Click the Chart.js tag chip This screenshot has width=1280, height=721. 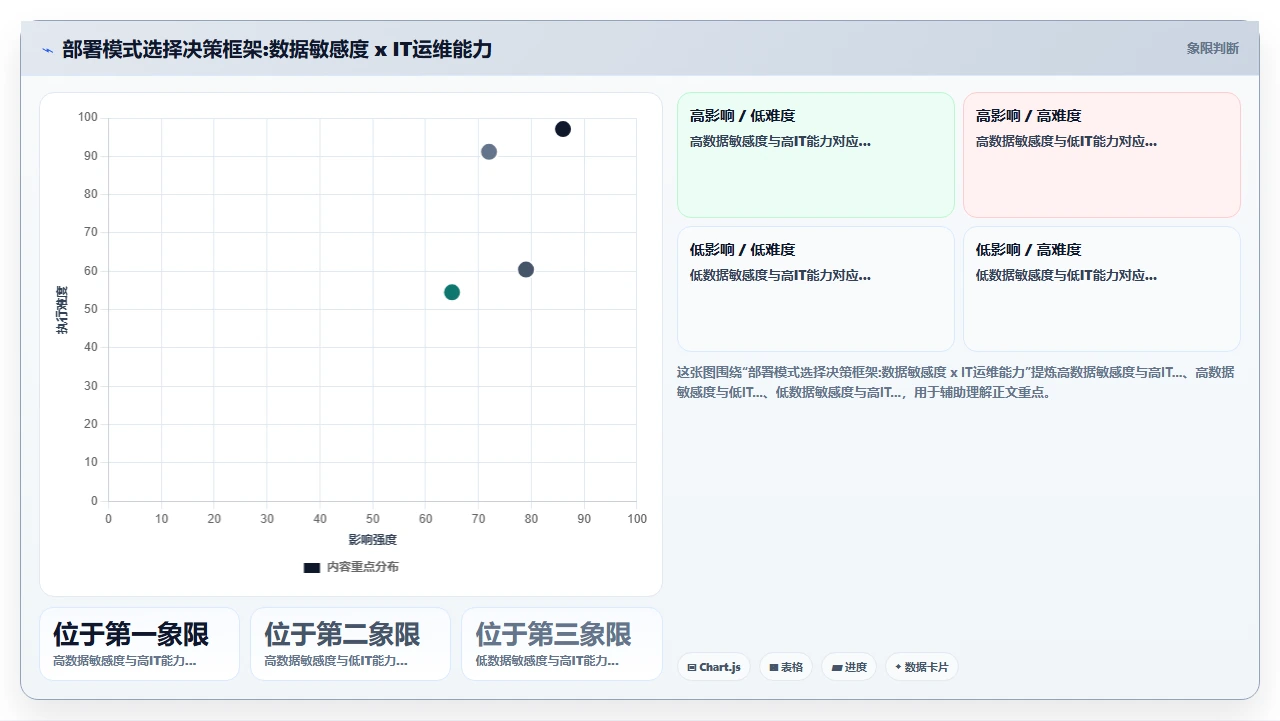tap(714, 667)
